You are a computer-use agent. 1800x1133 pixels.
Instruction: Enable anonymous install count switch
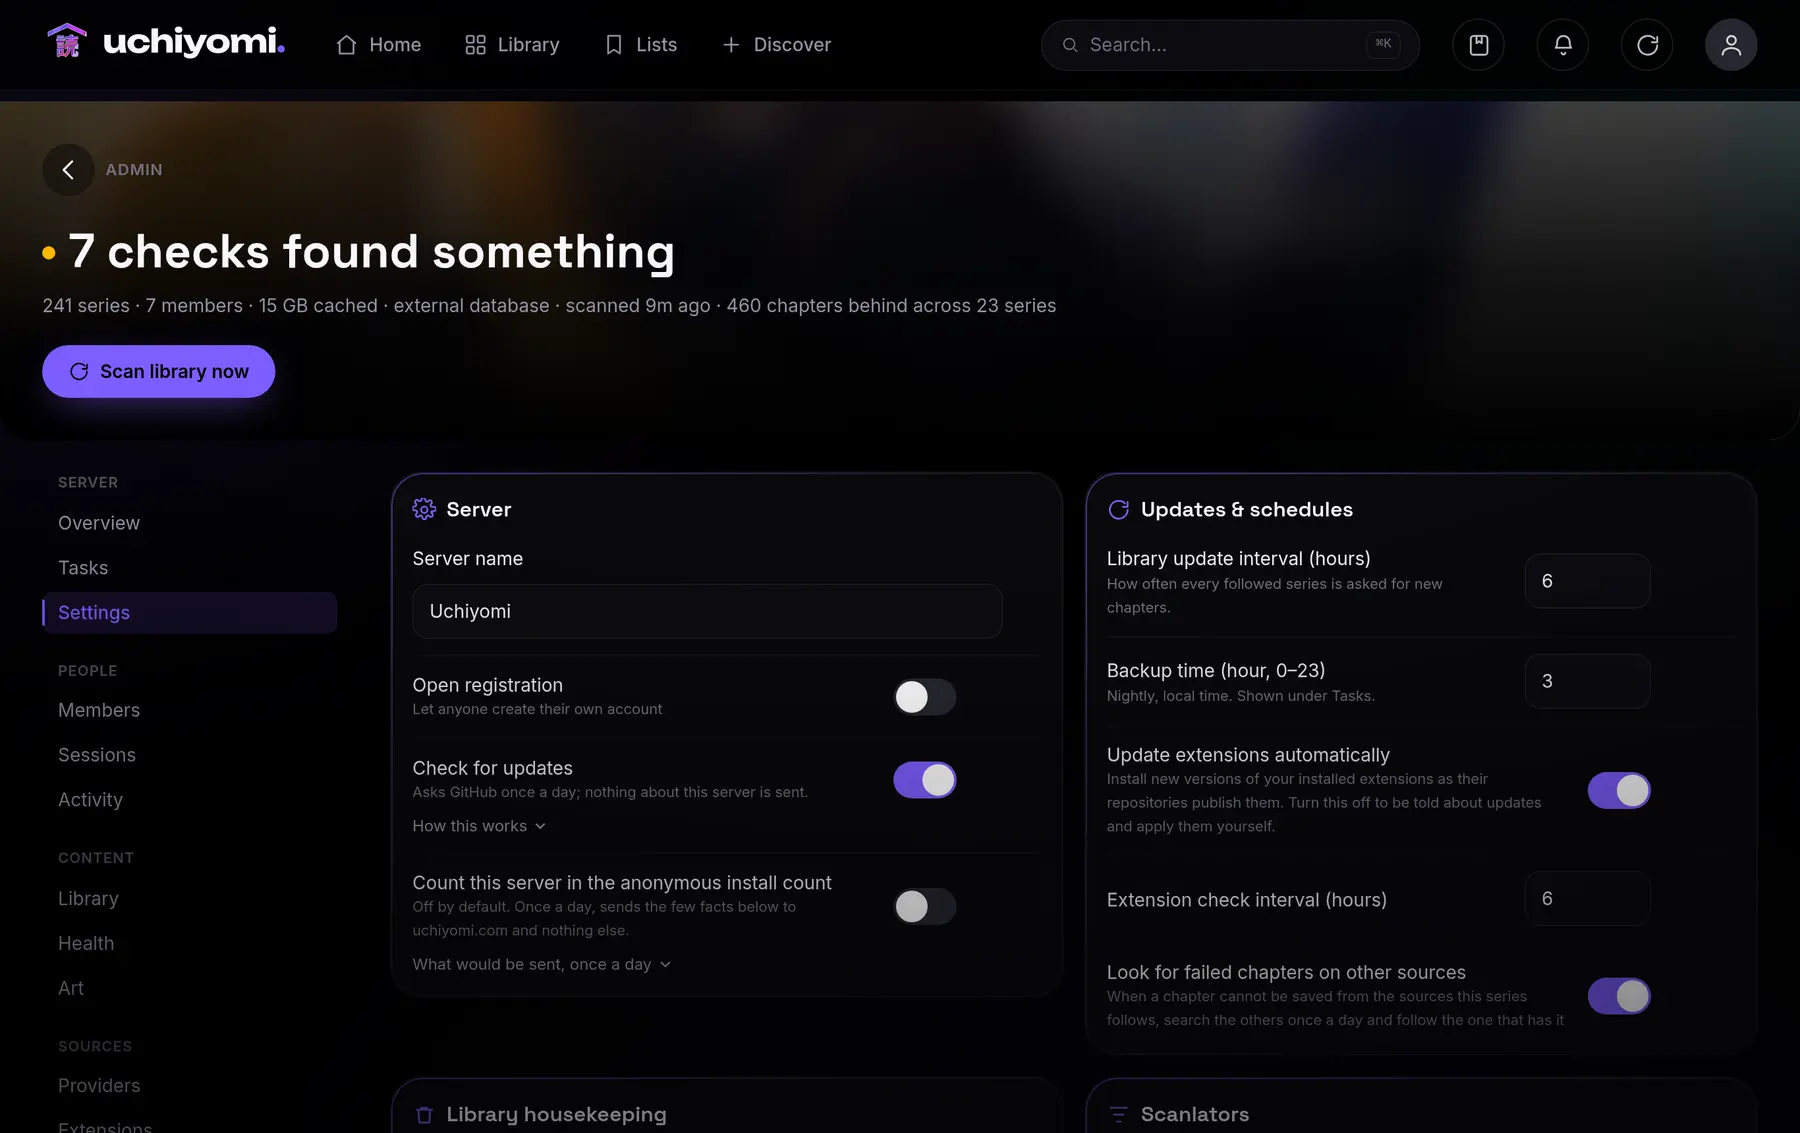click(x=925, y=906)
